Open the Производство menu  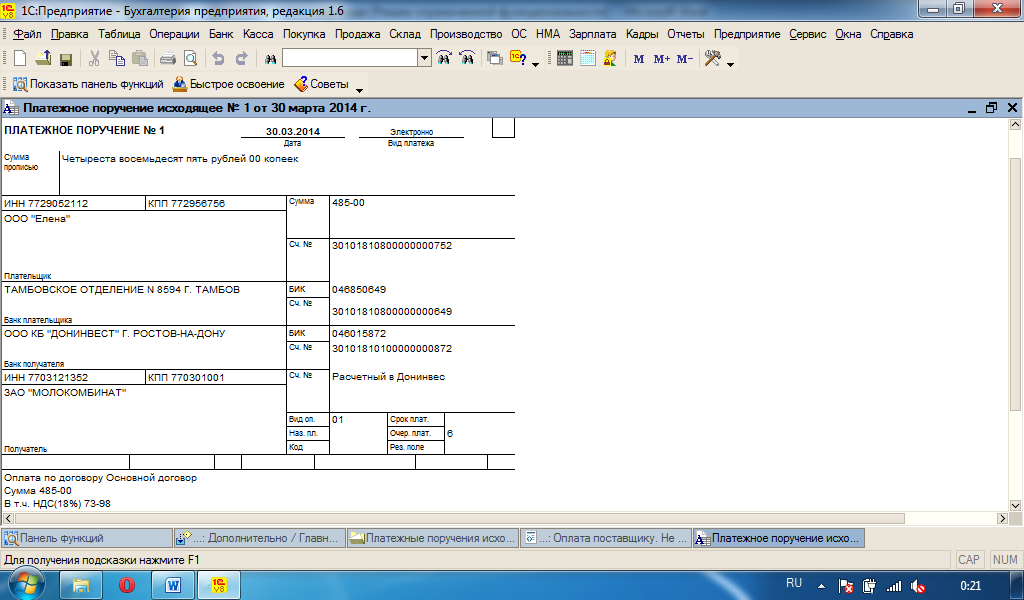pos(466,34)
